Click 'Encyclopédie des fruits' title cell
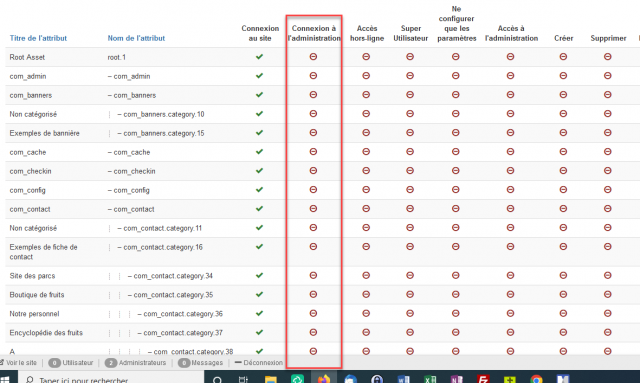The image size is (640, 383). click(46, 333)
